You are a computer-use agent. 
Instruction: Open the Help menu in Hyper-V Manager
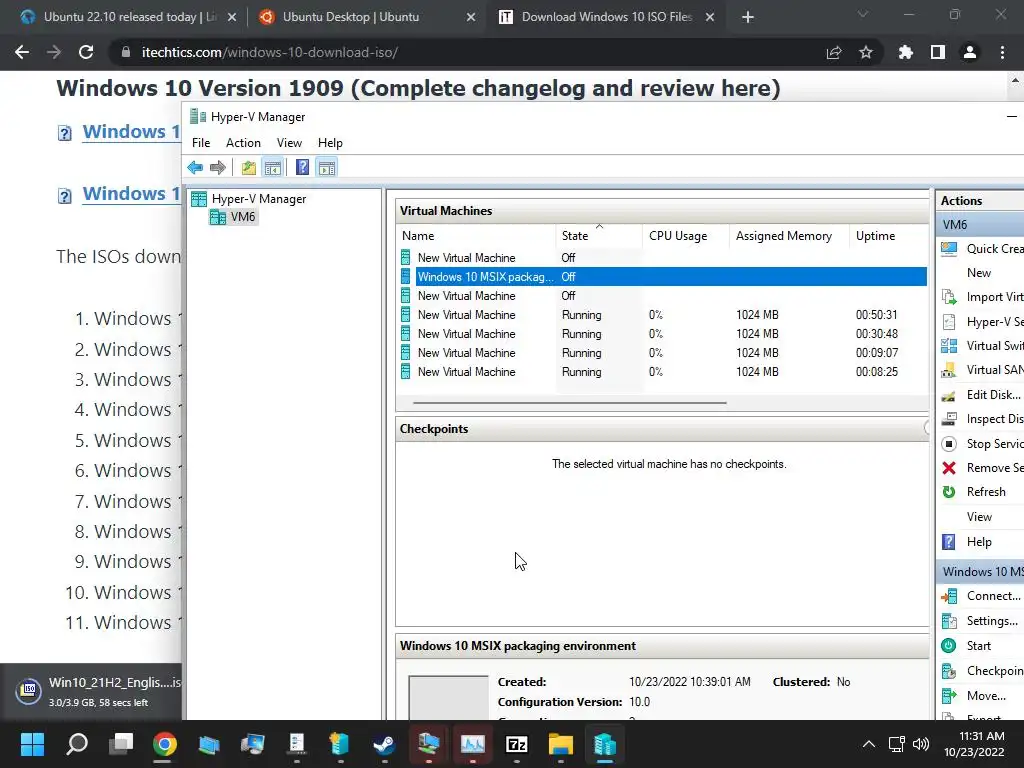click(330, 143)
